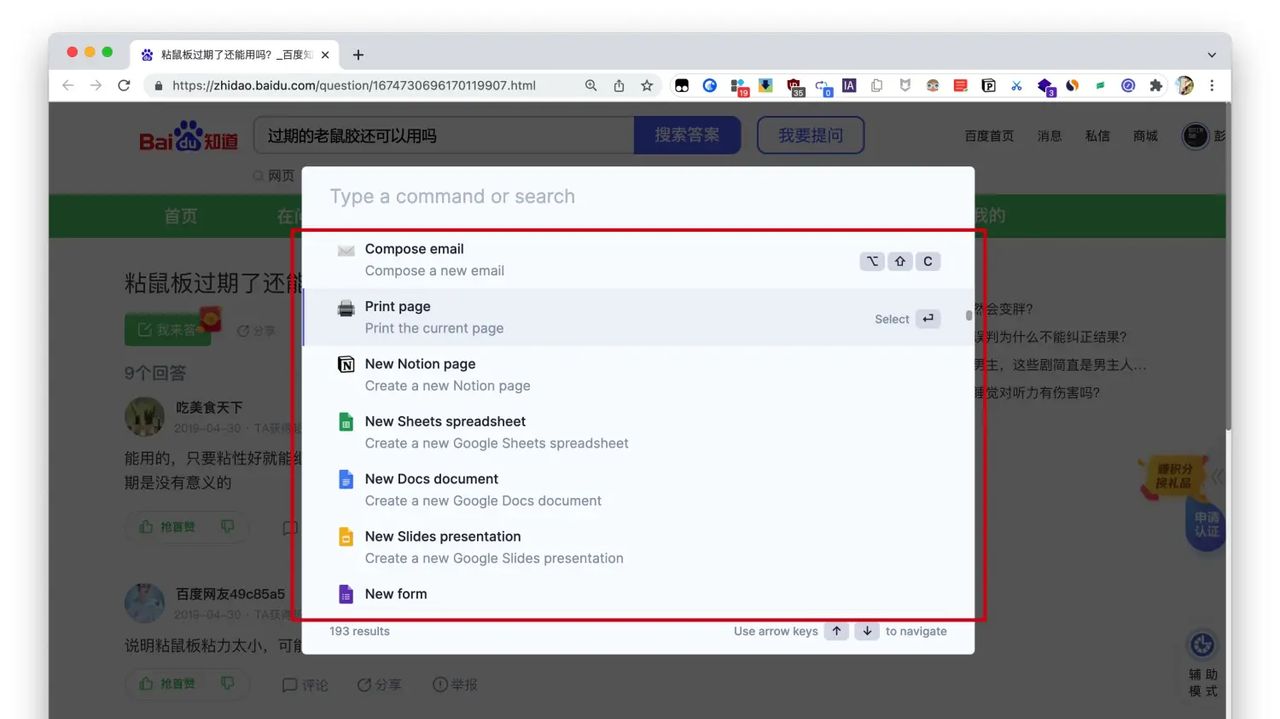Select the Print page command

tap(638, 317)
